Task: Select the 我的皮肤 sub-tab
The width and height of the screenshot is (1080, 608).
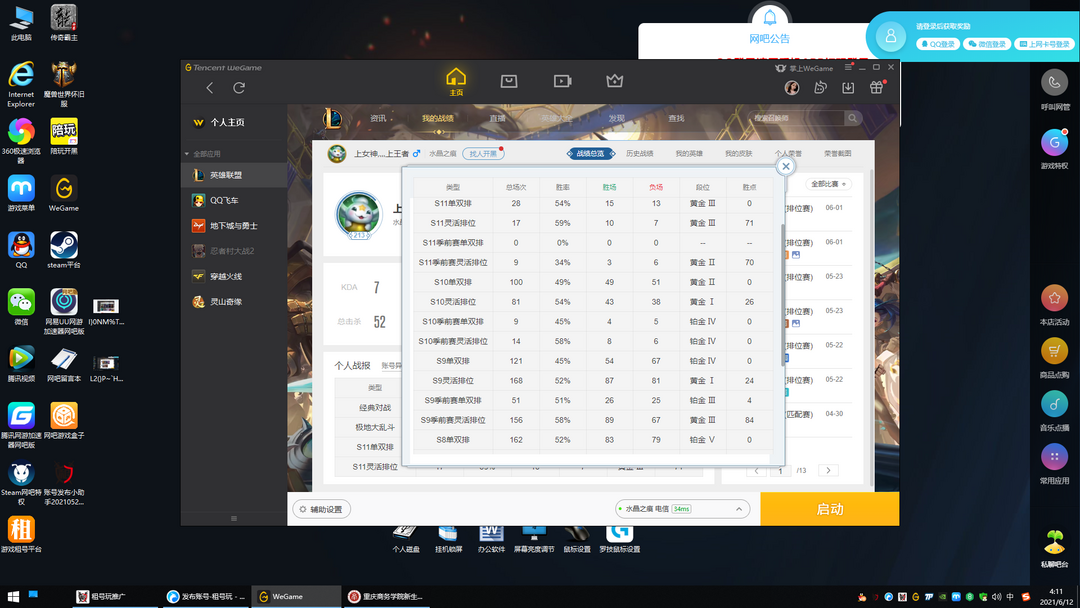Action: tap(738, 154)
